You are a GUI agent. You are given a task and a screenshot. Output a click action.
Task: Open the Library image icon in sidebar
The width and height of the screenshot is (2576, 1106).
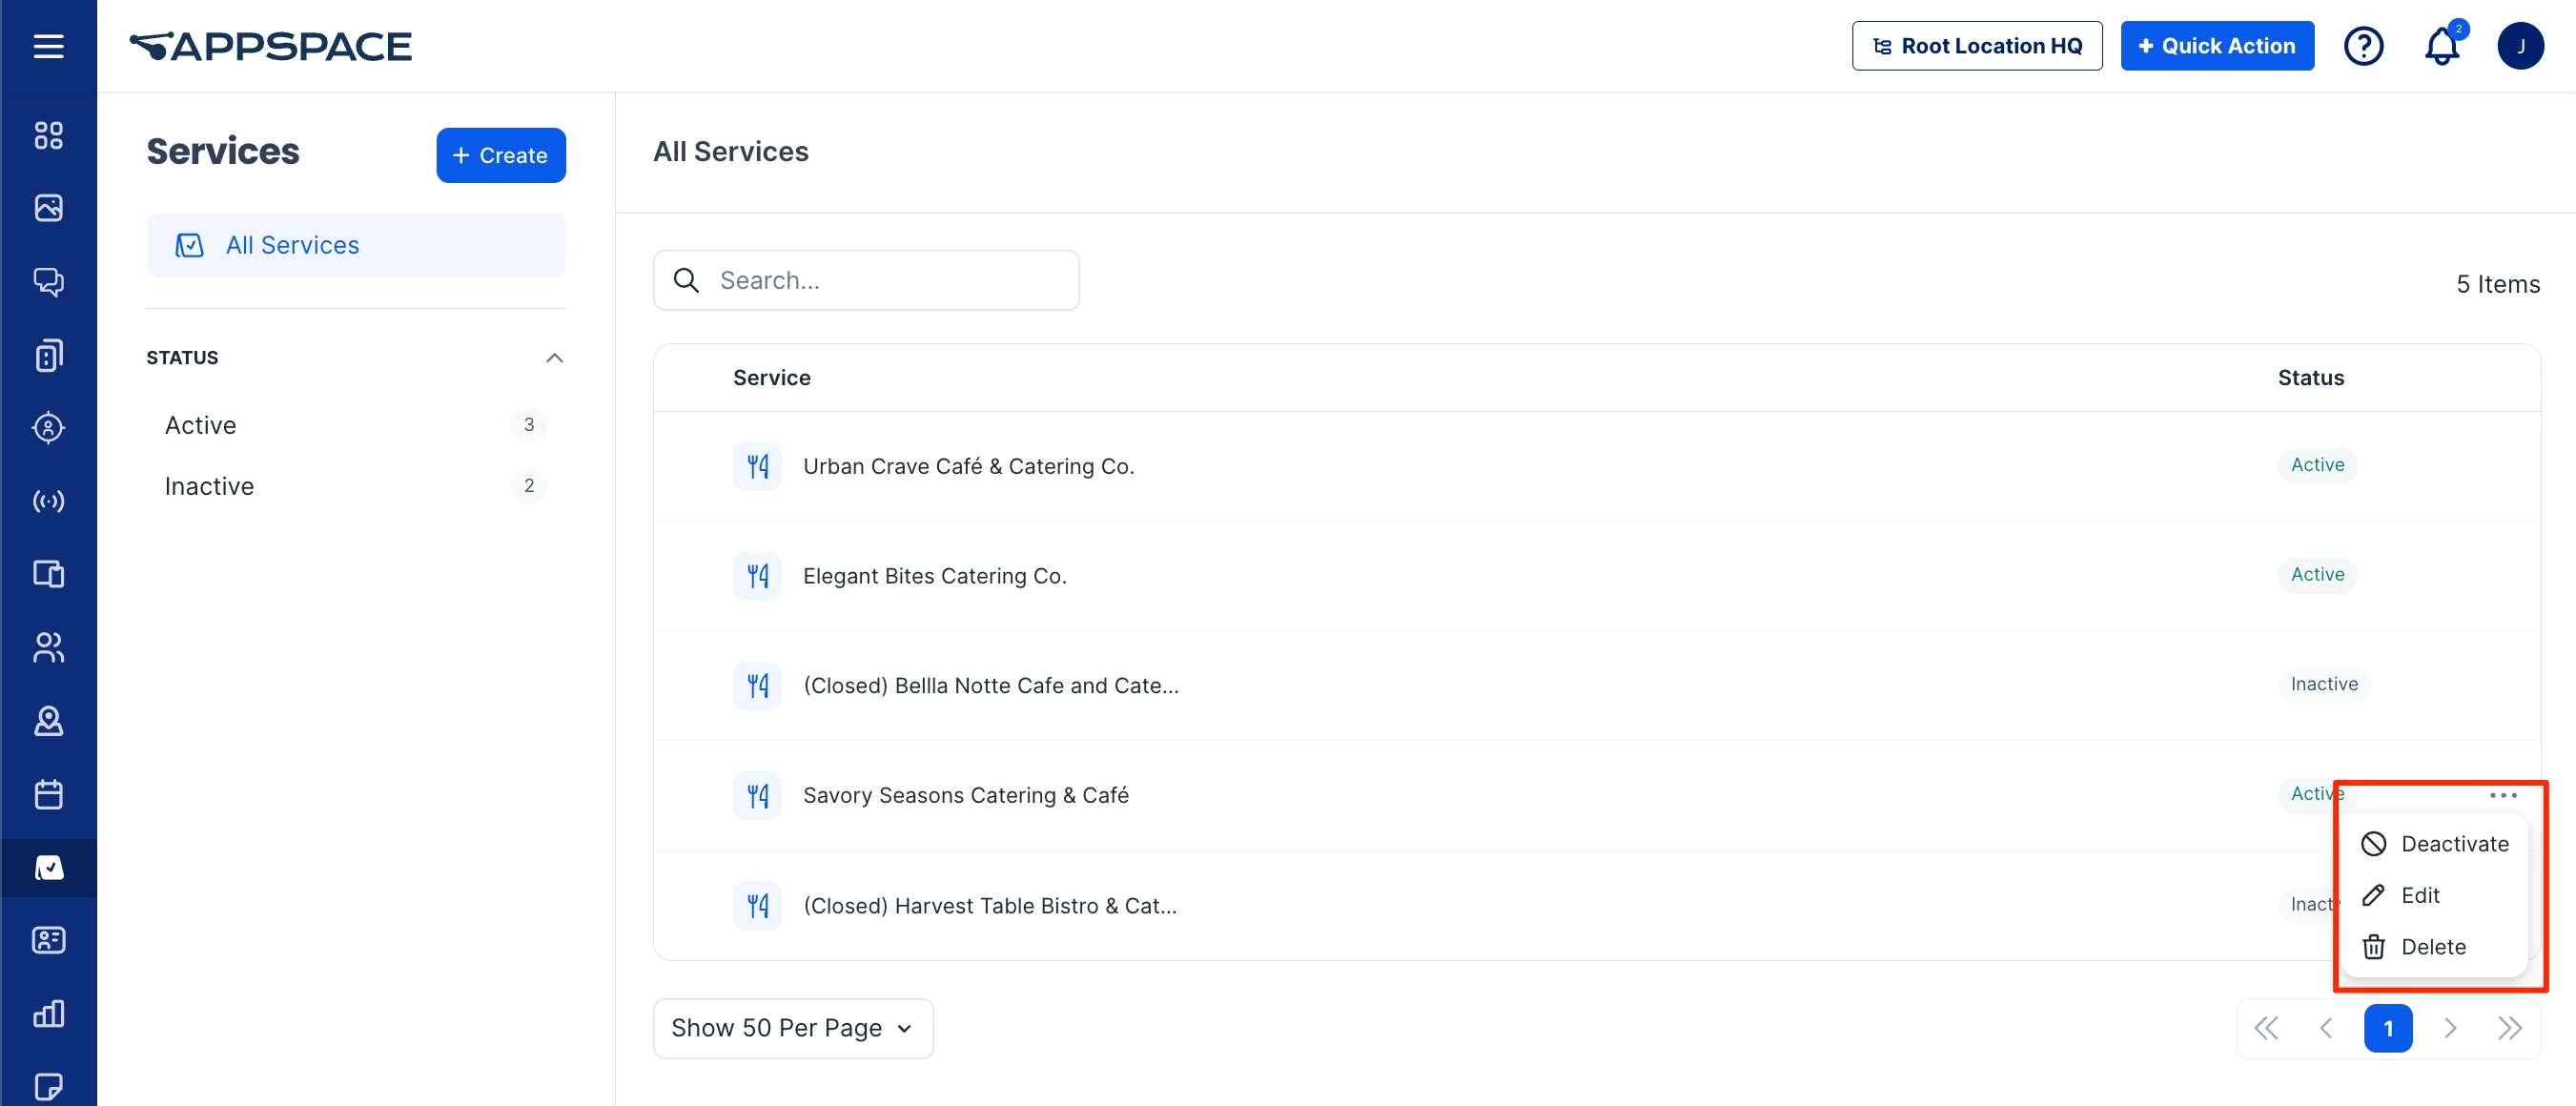tap(48, 208)
